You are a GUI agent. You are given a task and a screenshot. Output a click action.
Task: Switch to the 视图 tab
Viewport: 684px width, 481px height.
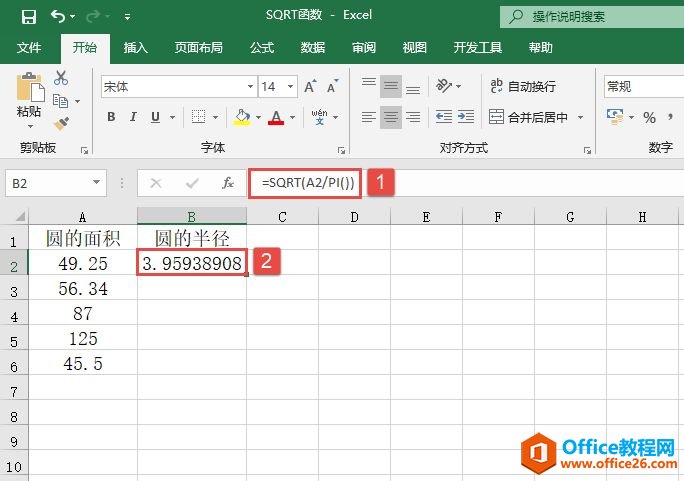tap(414, 48)
